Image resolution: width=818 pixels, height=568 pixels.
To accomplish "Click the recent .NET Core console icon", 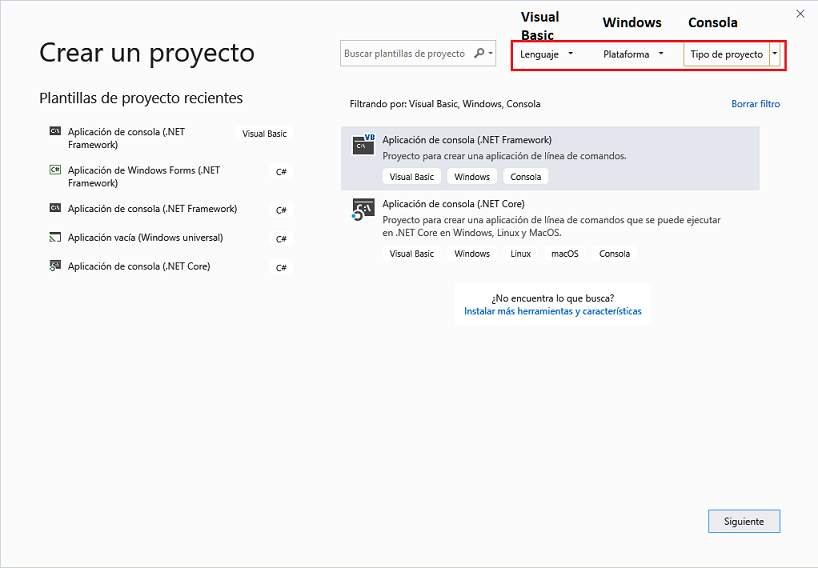I will click(54, 267).
